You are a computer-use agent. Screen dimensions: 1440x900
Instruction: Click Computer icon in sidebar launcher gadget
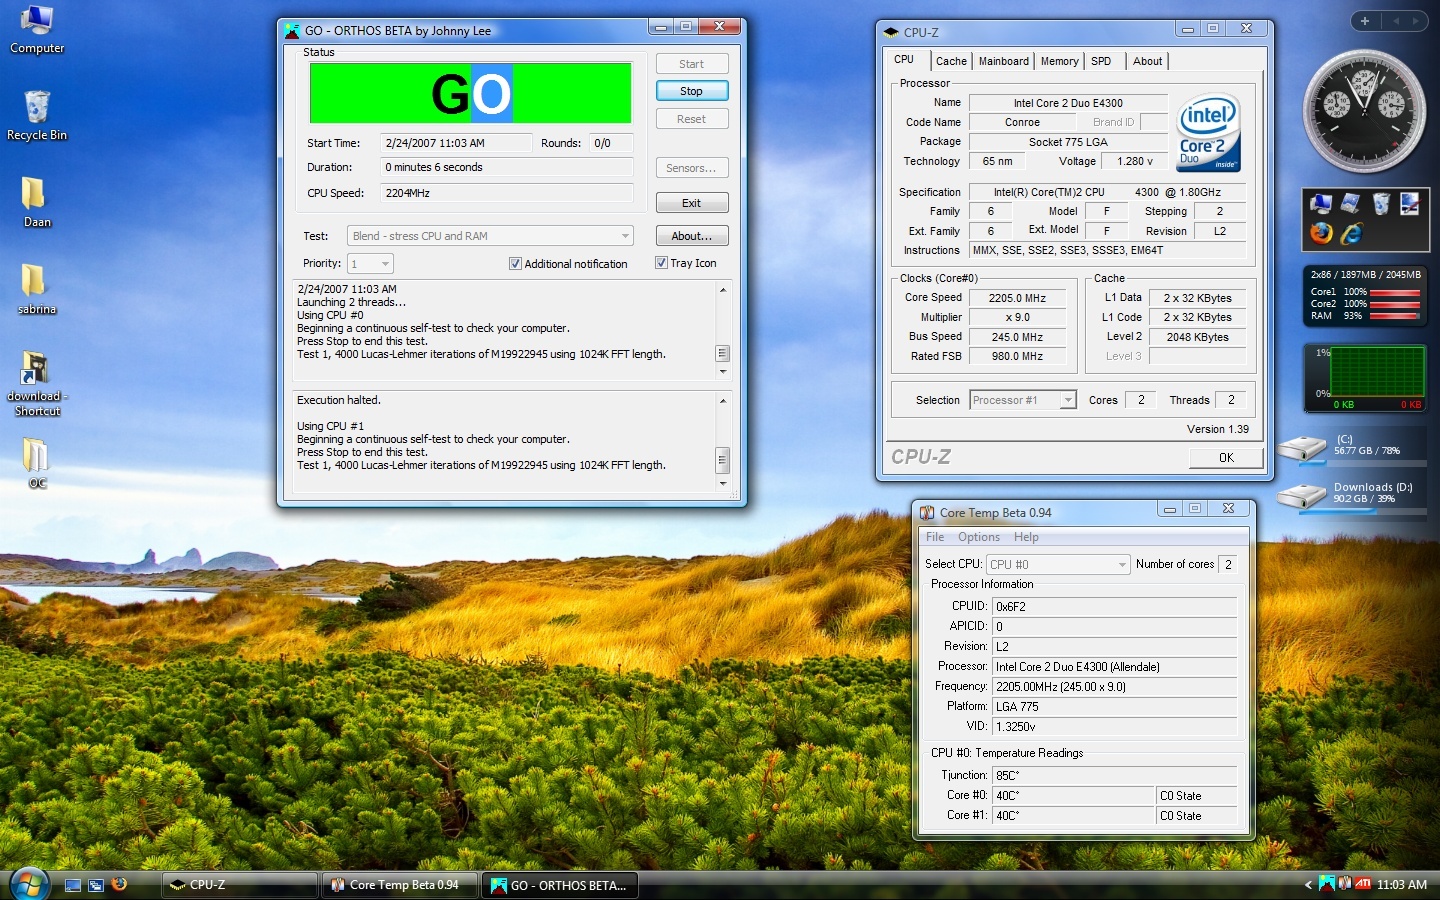1321,204
